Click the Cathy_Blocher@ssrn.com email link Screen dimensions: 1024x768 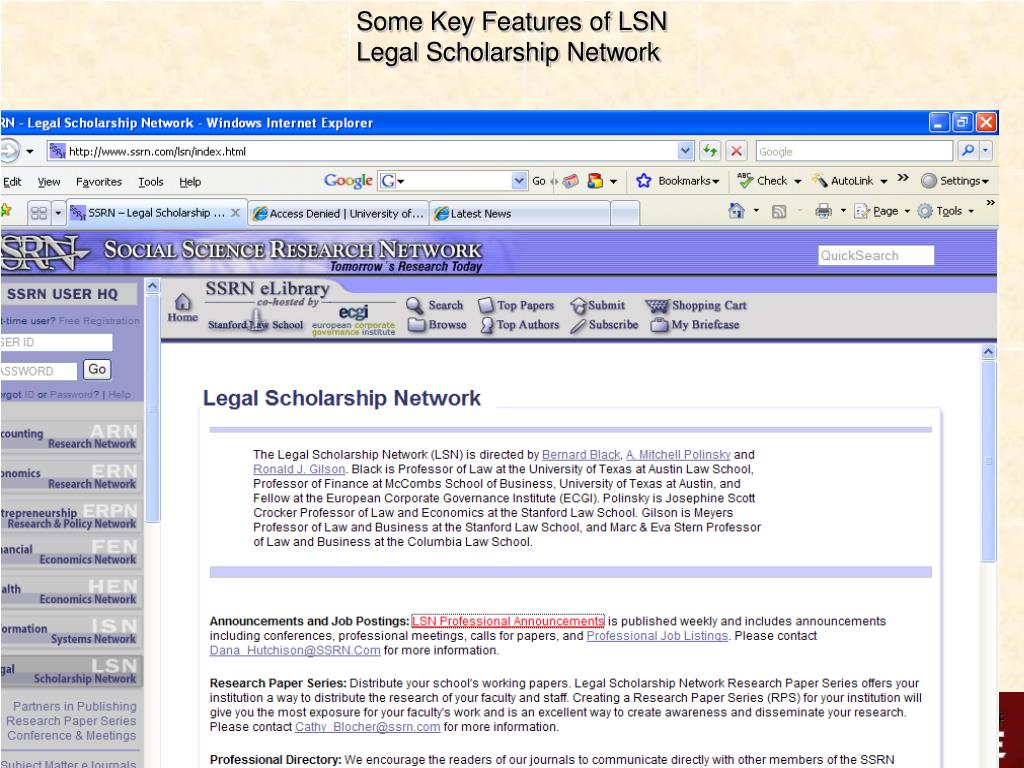pyautogui.click(x=368, y=727)
